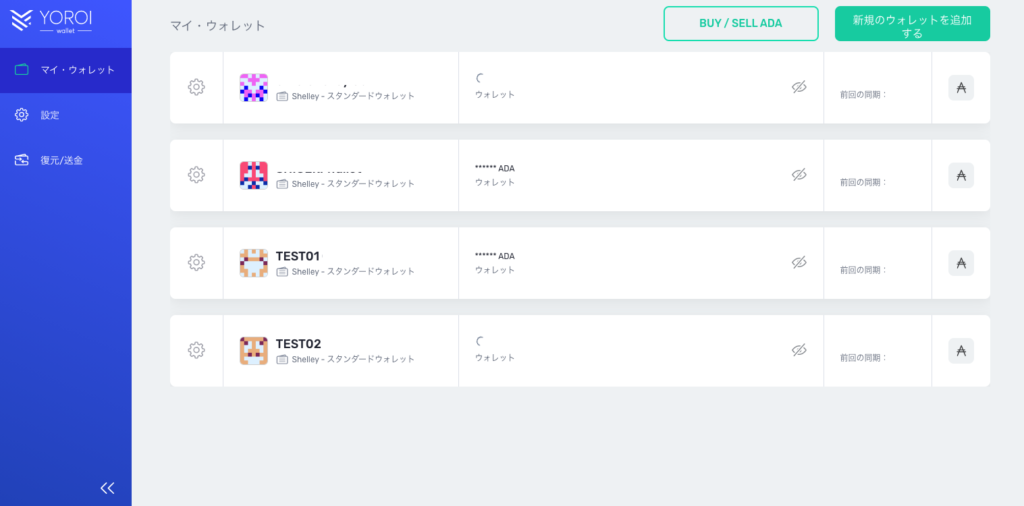1024x506 pixels.
Task: Open settings gear for TEST01 wallet
Action: (196, 262)
